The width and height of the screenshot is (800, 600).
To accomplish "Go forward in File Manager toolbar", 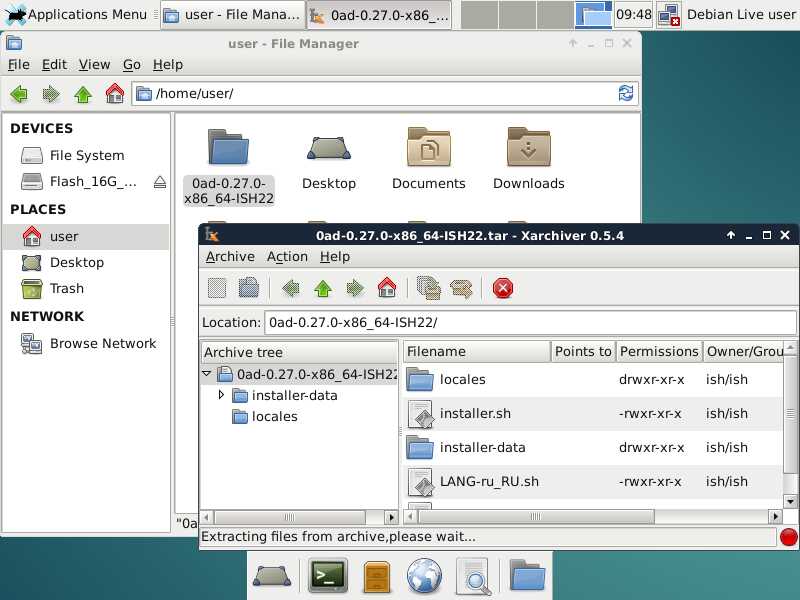I will pos(51,94).
